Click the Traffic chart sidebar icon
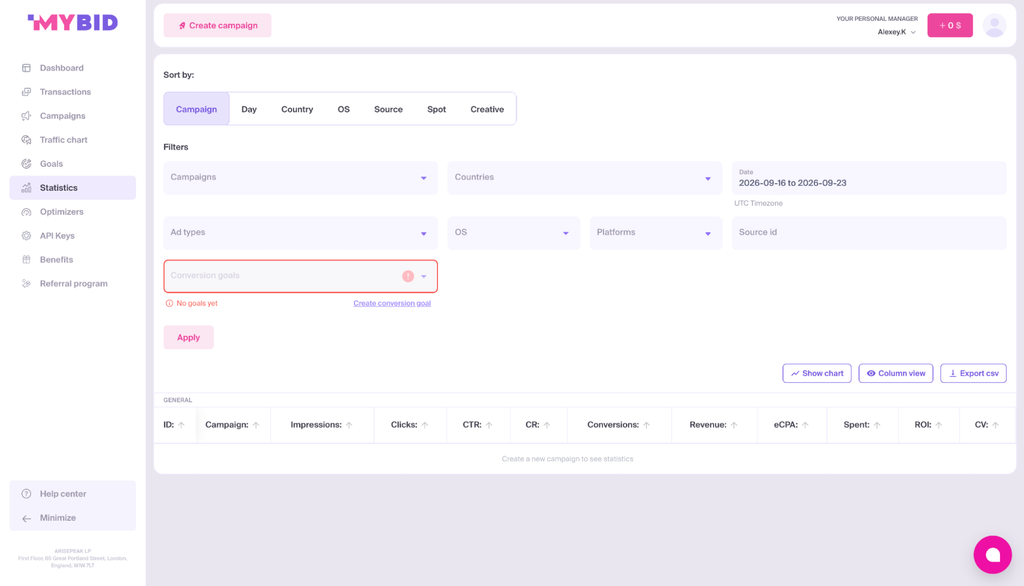 tap(26, 140)
